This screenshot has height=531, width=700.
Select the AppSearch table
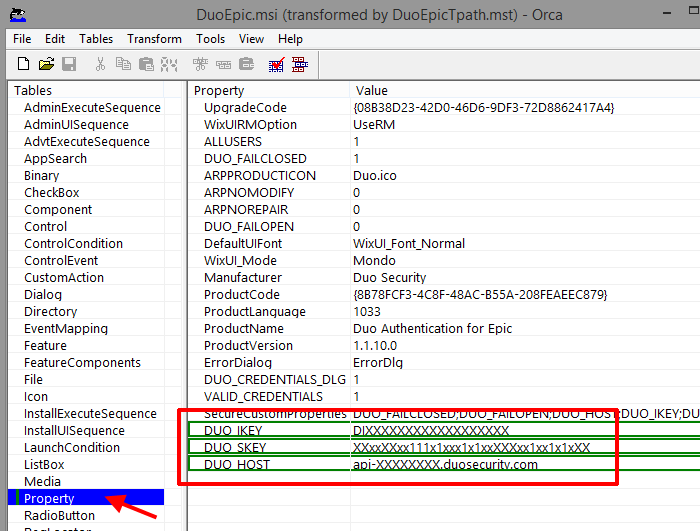pos(55,159)
